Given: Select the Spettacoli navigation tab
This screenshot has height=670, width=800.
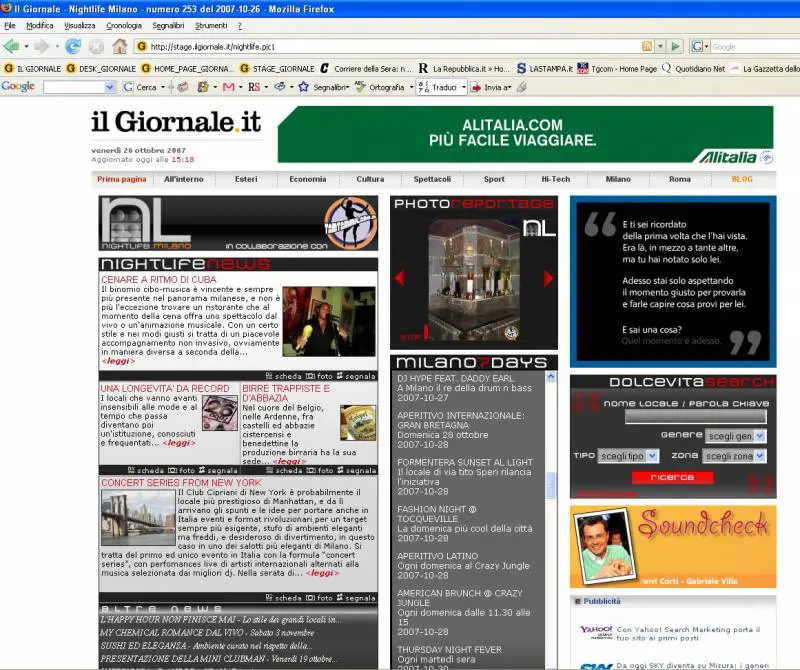Looking at the screenshot, I should (432, 179).
